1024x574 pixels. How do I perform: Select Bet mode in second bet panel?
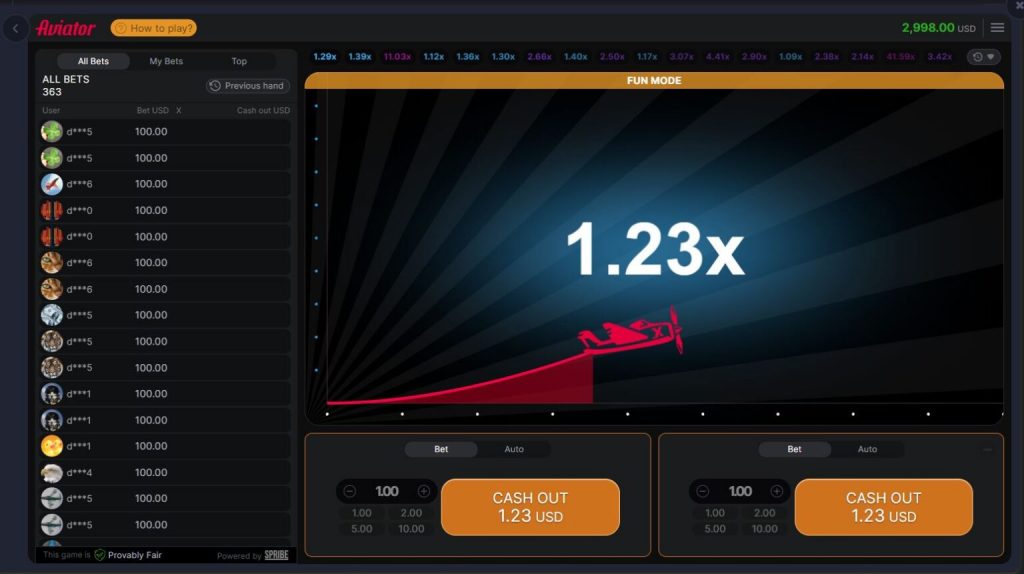(x=795, y=449)
